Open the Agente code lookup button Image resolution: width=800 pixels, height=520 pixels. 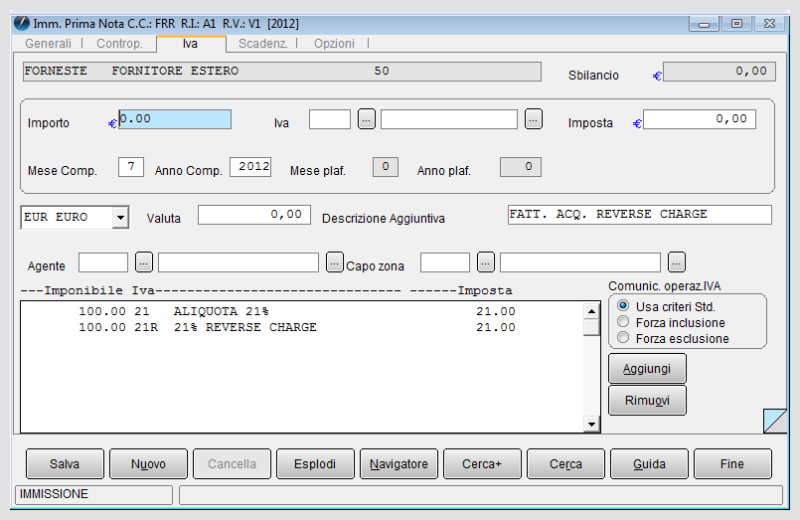144,262
